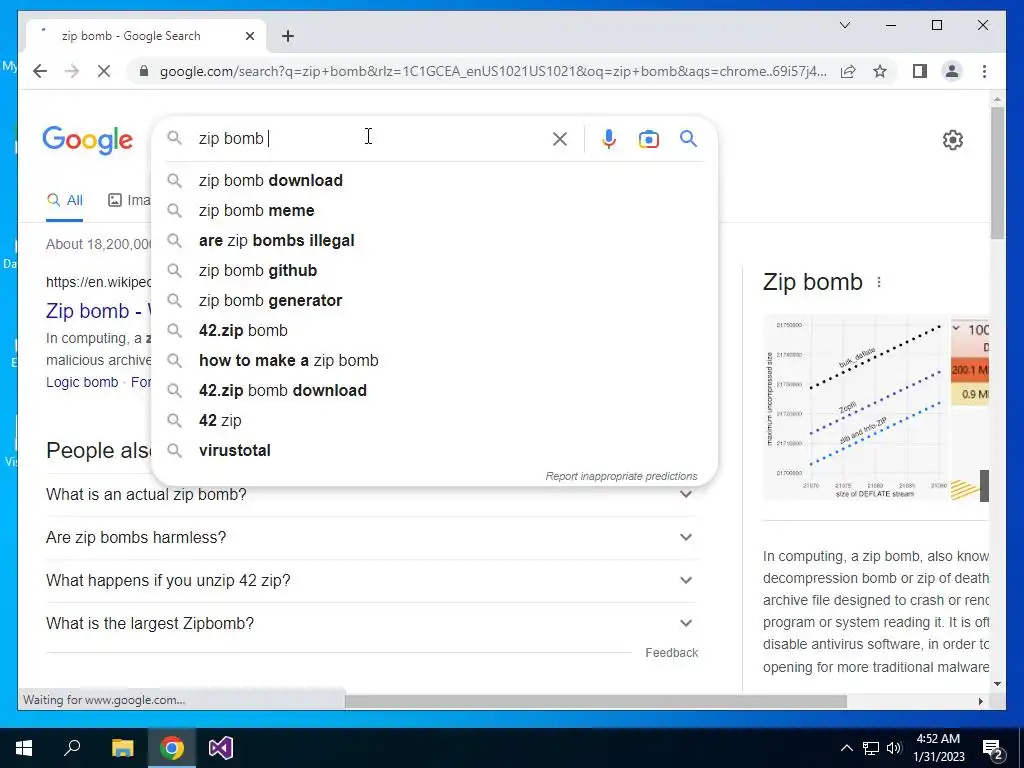The height and width of the screenshot is (768, 1024).
Task: Show hidden system tray icons
Action: click(x=846, y=748)
